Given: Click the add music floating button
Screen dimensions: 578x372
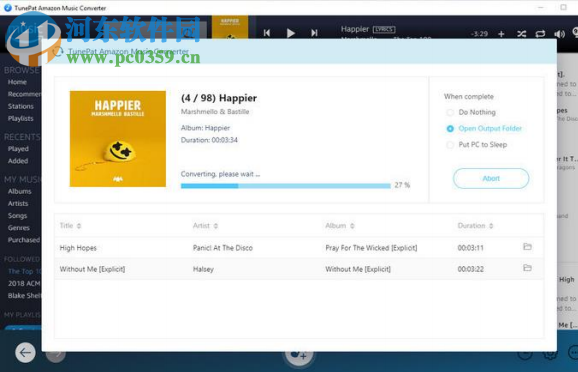Looking at the screenshot, I should pos(299,355).
